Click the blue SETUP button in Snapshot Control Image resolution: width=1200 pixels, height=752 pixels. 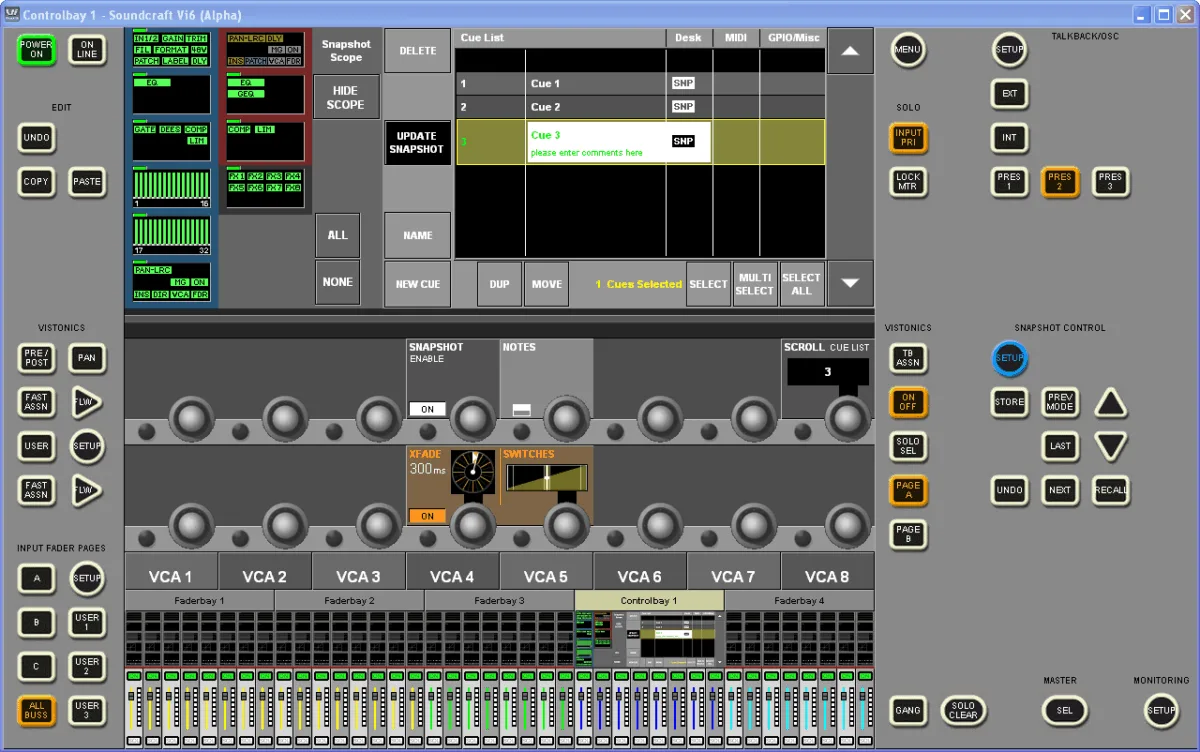(x=1009, y=358)
